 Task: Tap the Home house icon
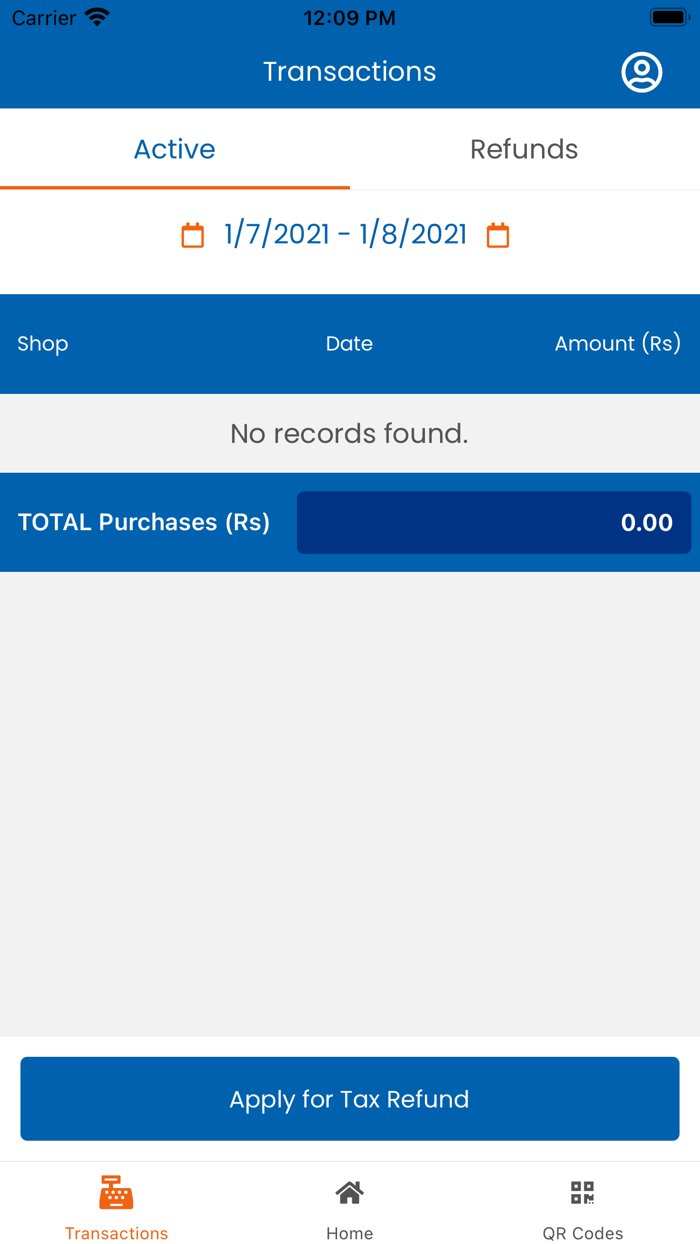point(349,1190)
